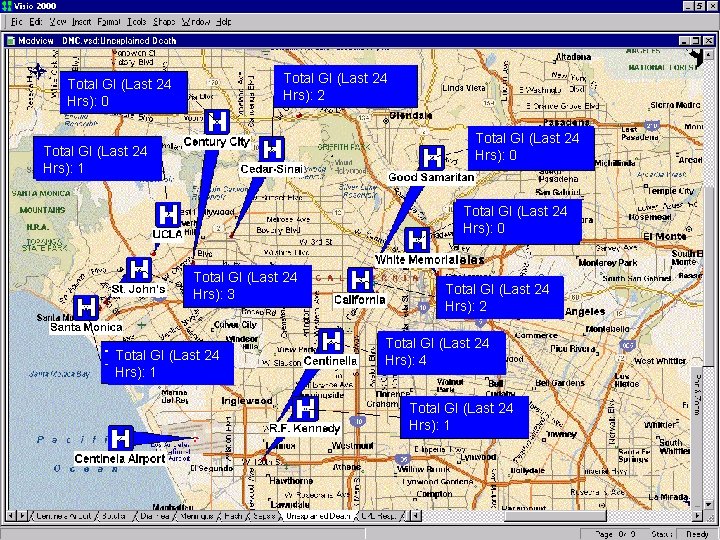Switch to the second page tab, after Centinela Airport

[x=115, y=516]
